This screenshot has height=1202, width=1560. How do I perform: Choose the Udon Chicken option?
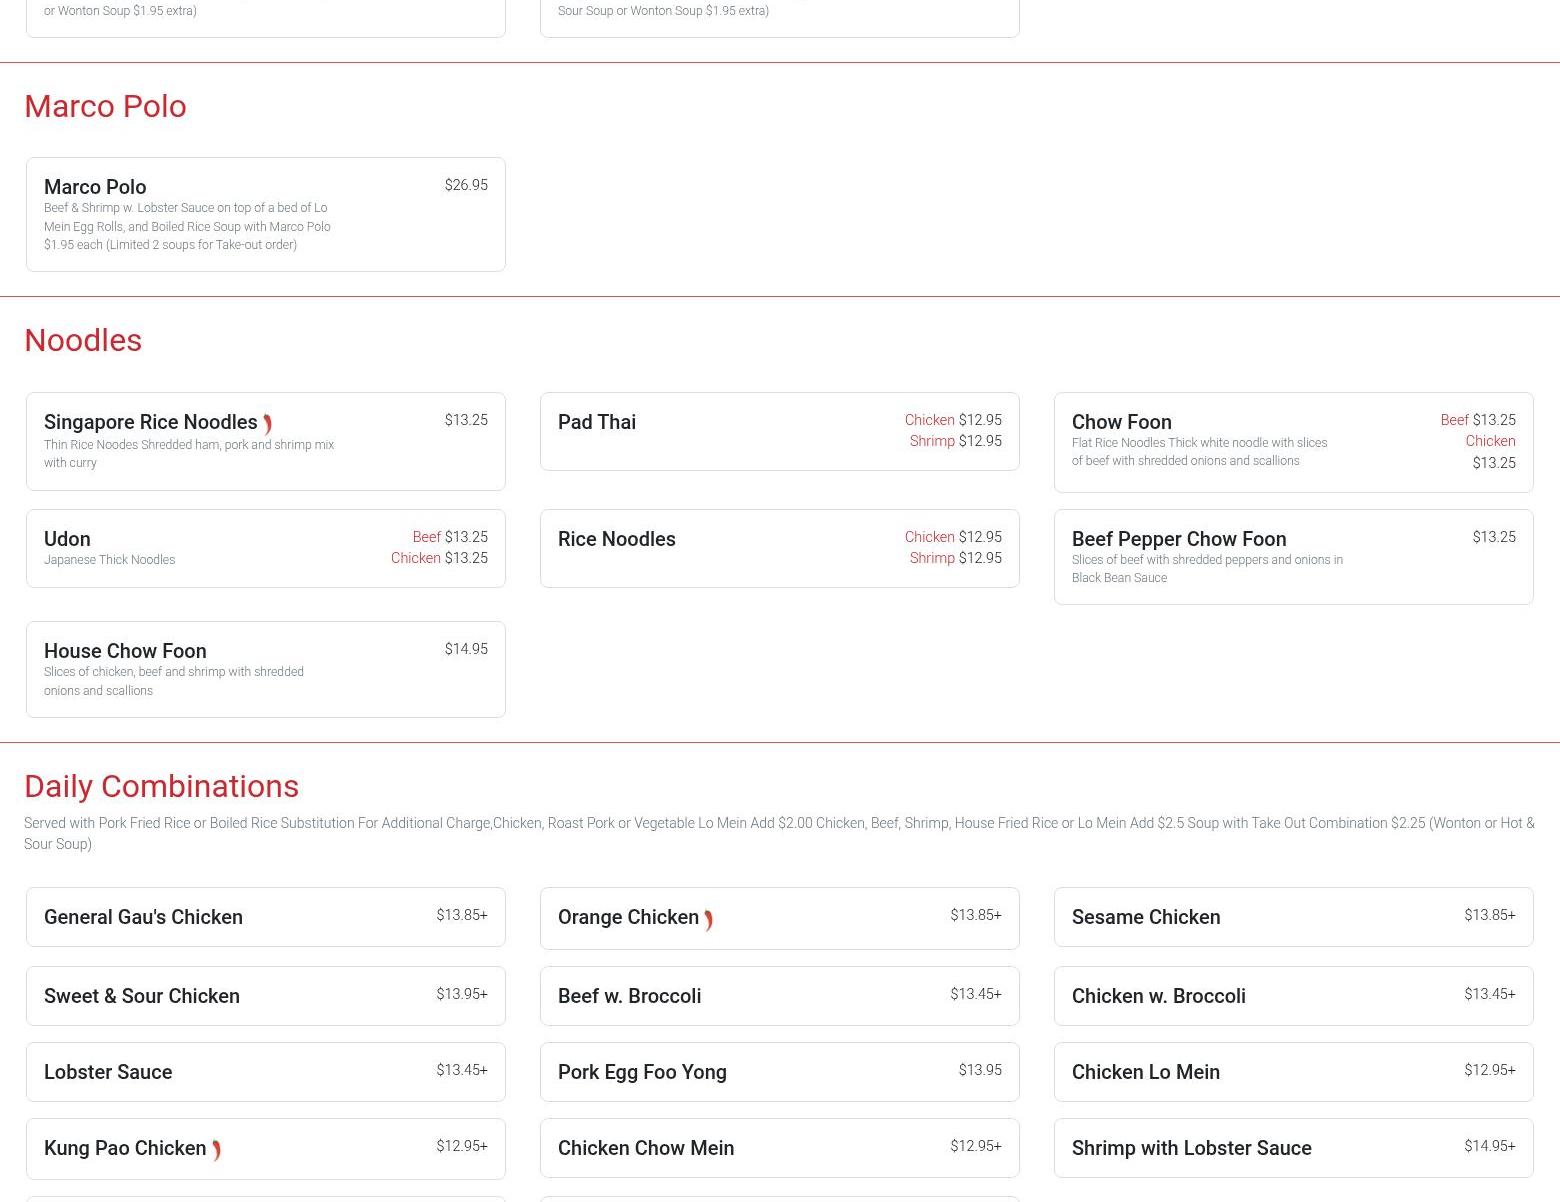tap(439, 558)
